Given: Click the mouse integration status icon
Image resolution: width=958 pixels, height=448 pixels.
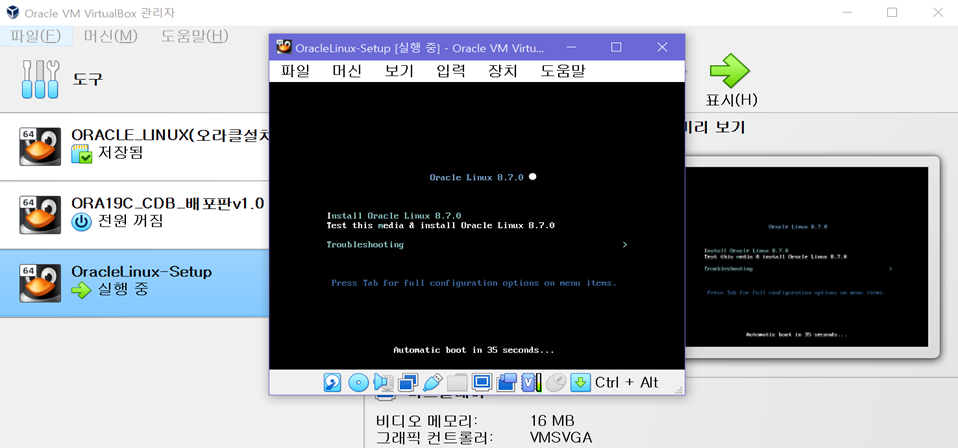Looking at the screenshot, I should click(x=556, y=383).
